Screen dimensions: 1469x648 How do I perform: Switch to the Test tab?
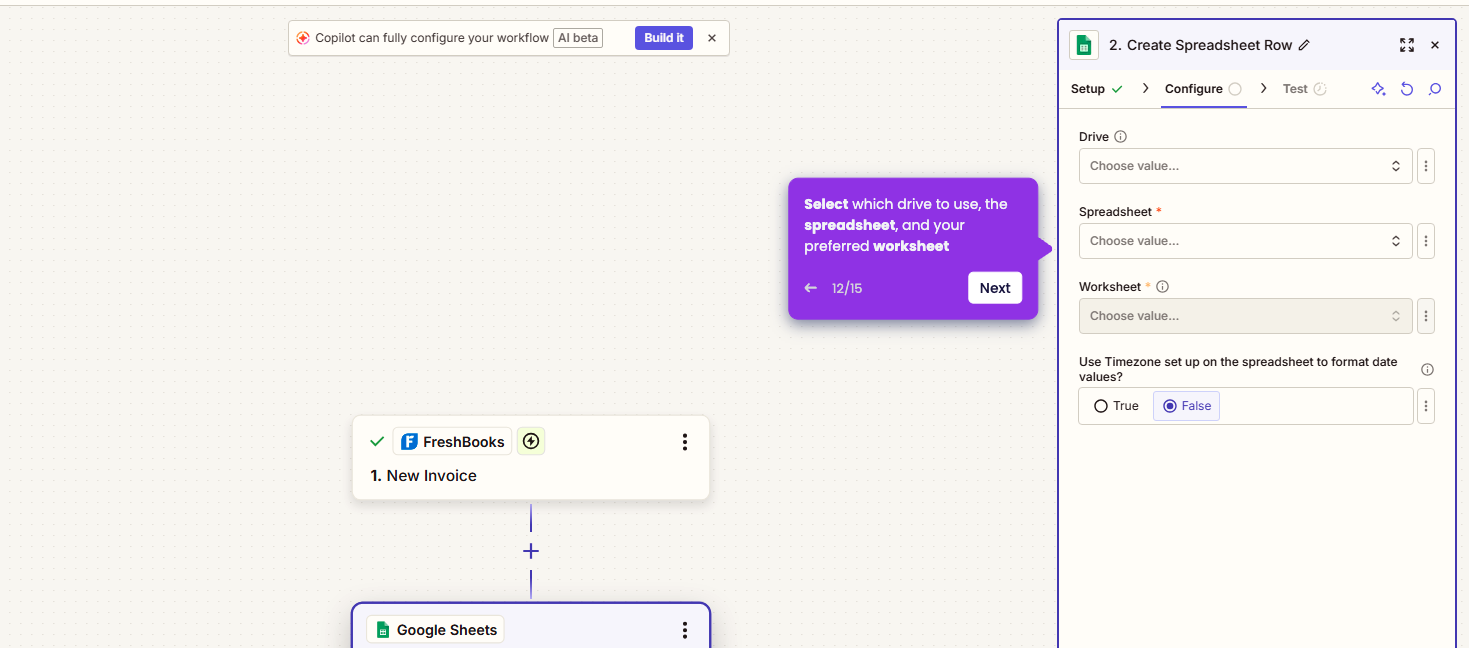1304,89
